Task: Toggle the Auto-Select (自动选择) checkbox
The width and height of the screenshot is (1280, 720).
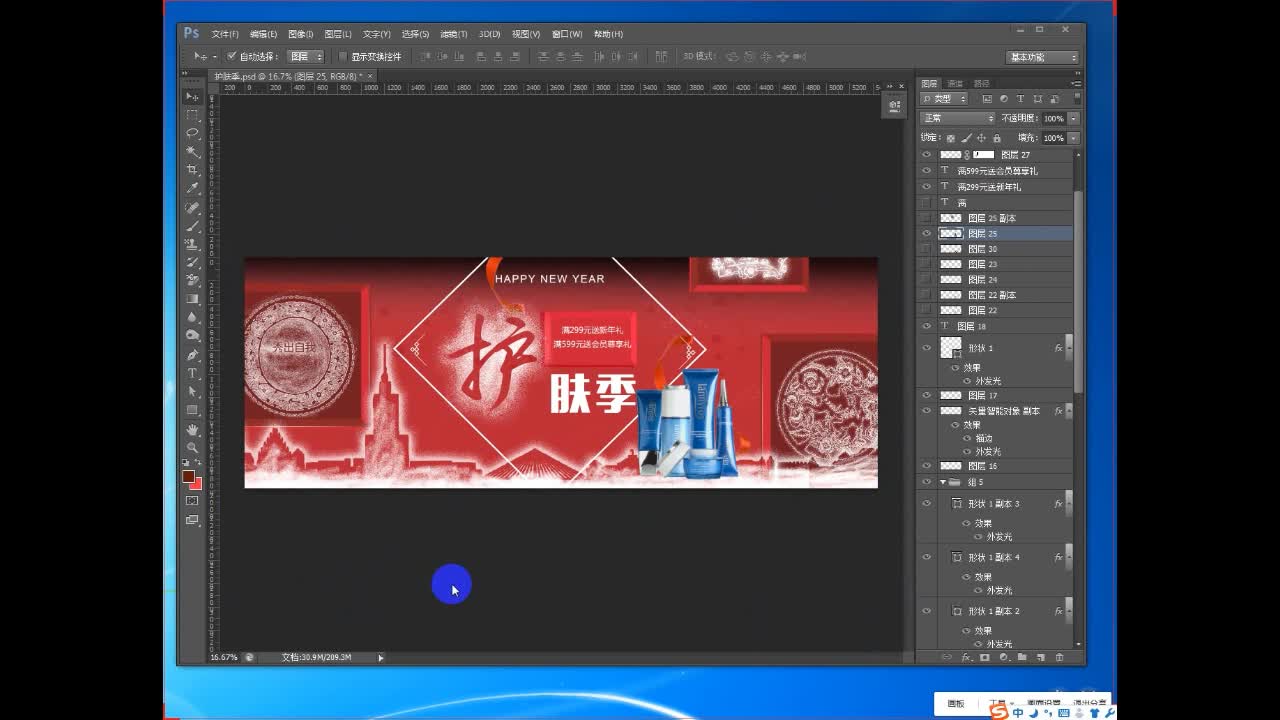Action: pos(232,56)
